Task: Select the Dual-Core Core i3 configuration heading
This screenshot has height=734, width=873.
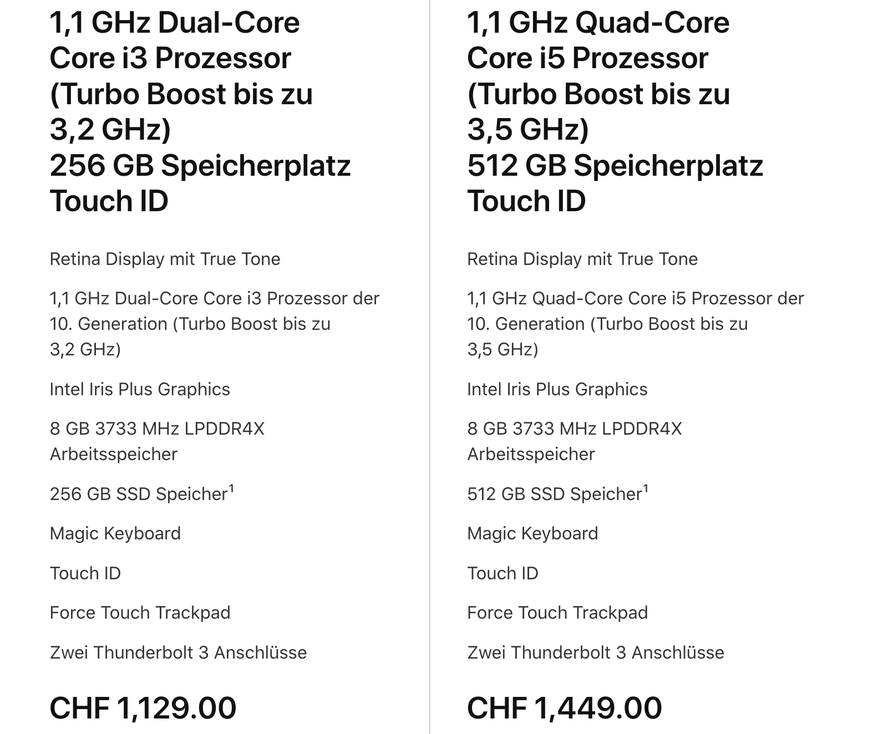Action: 200,111
